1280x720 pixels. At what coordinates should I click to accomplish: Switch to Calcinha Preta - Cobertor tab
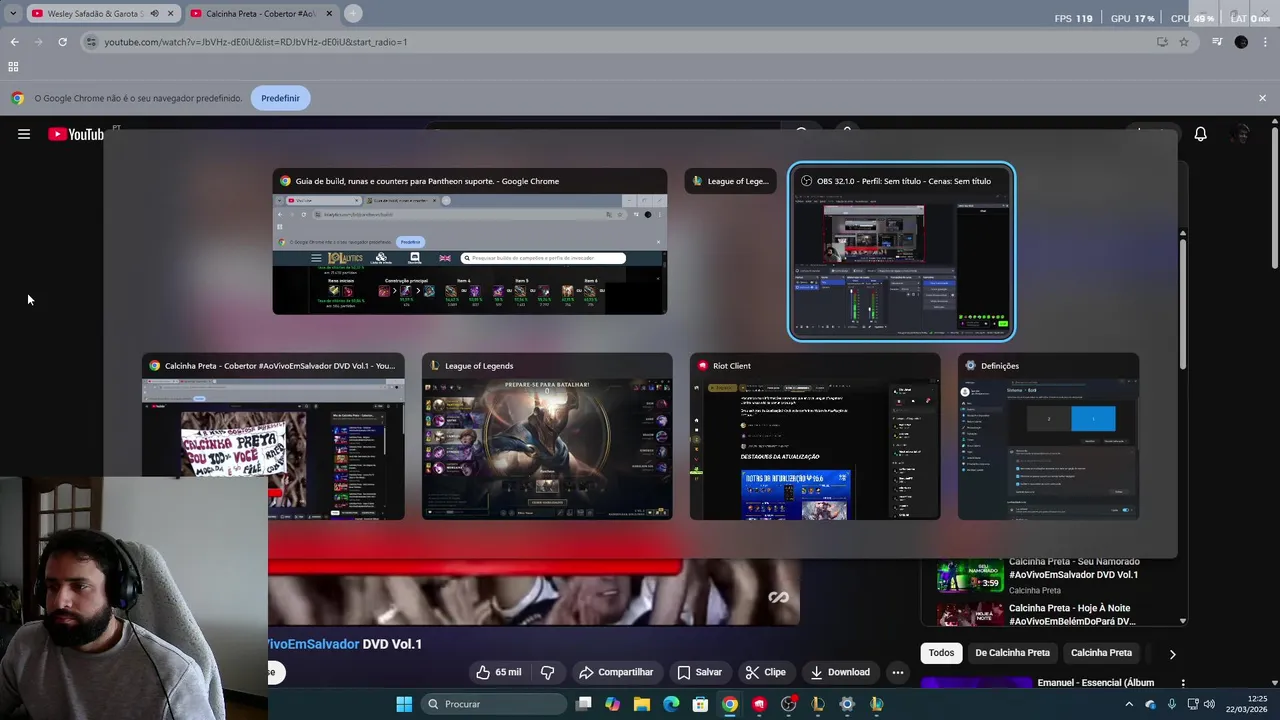pyautogui.click(x=262, y=14)
